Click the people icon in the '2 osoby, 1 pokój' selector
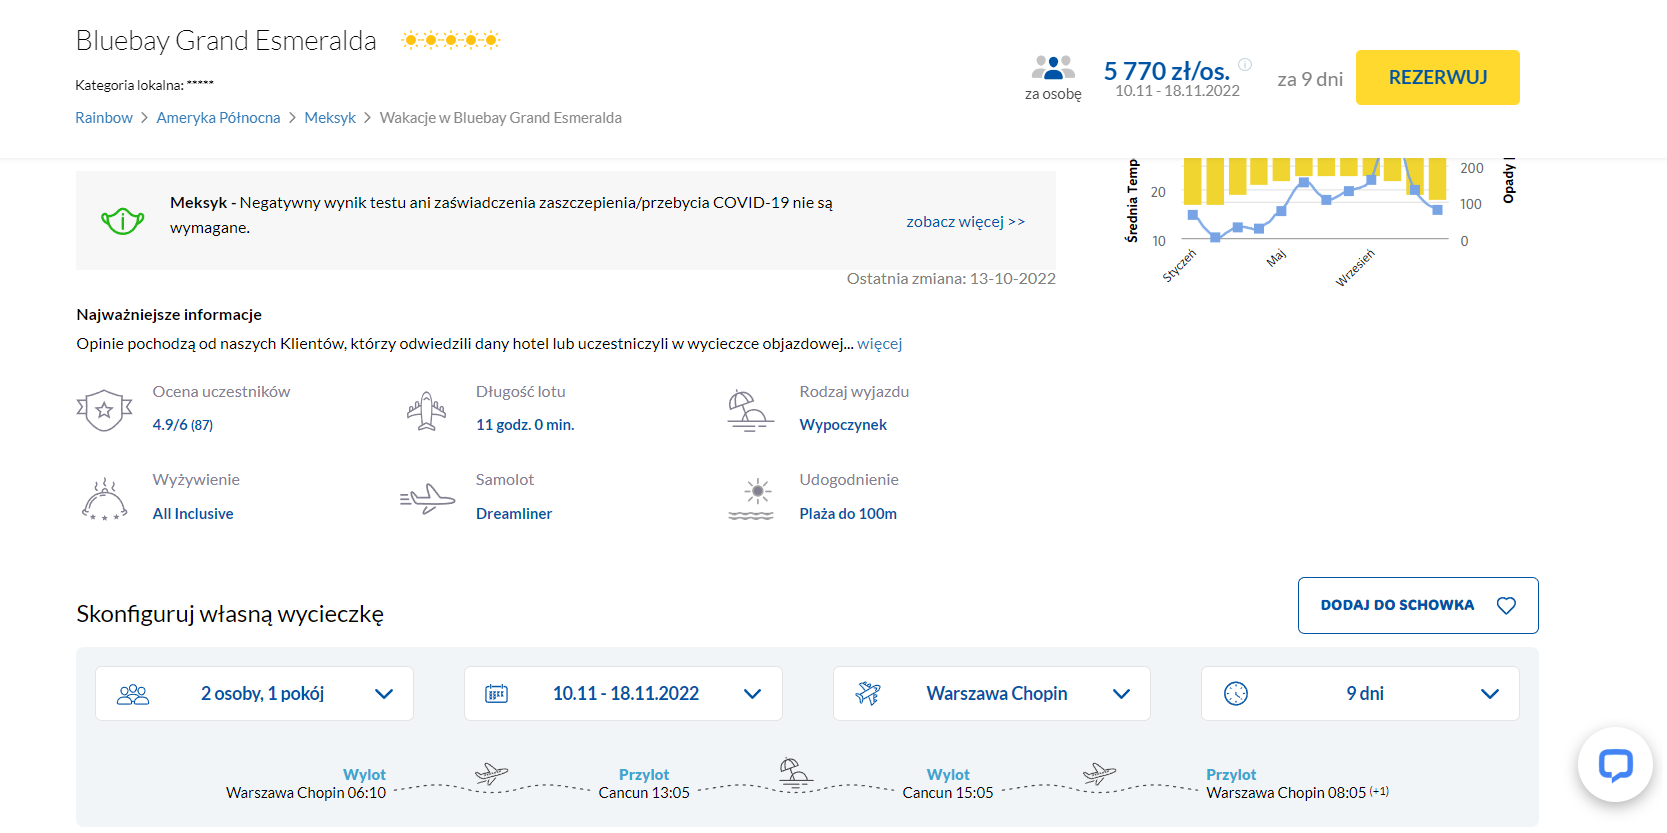This screenshot has width=1667, height=833. (133, 694)
